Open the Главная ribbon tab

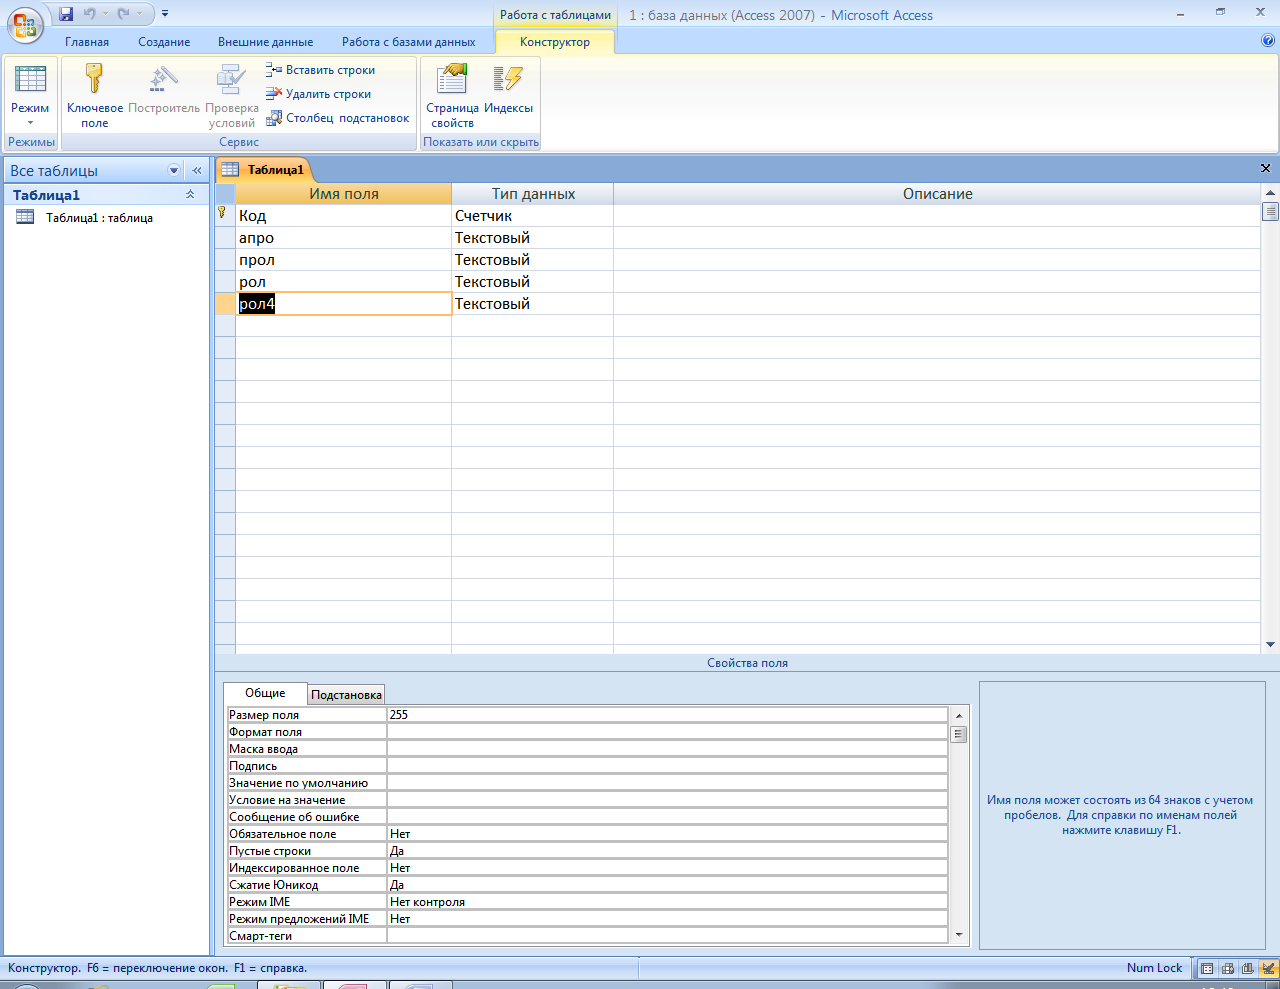pyautogui.click(x=87, y=42)
